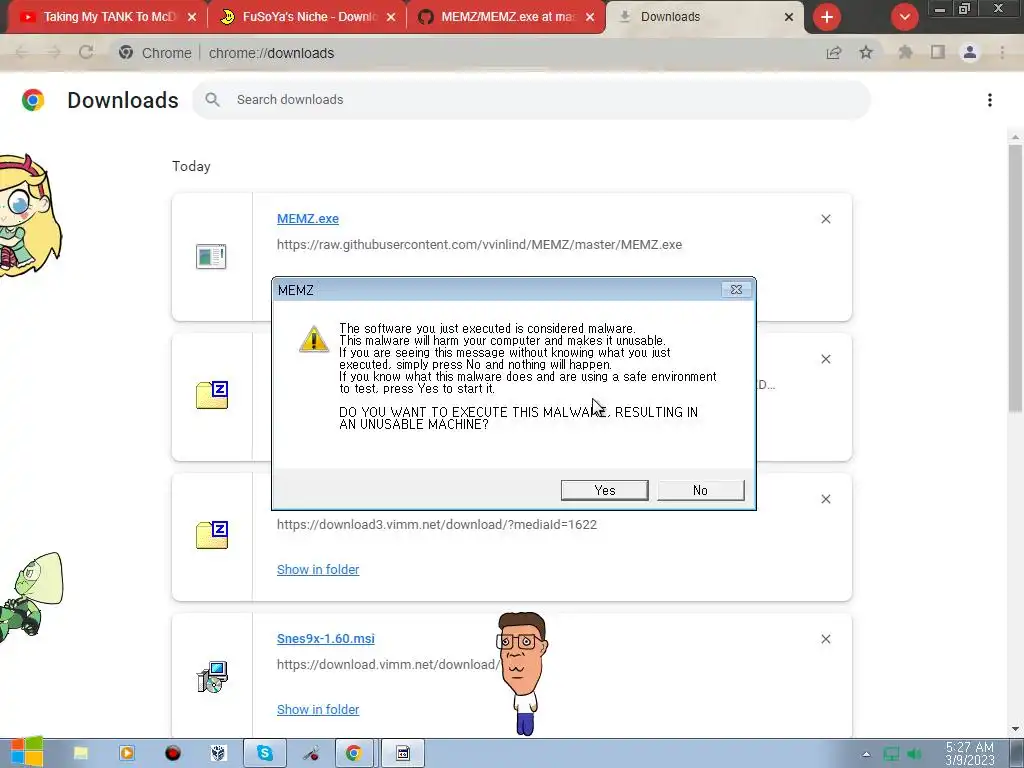The image size is (1024, 768).
Task: Click the share page icon
Action: click(x=833, y=52)
